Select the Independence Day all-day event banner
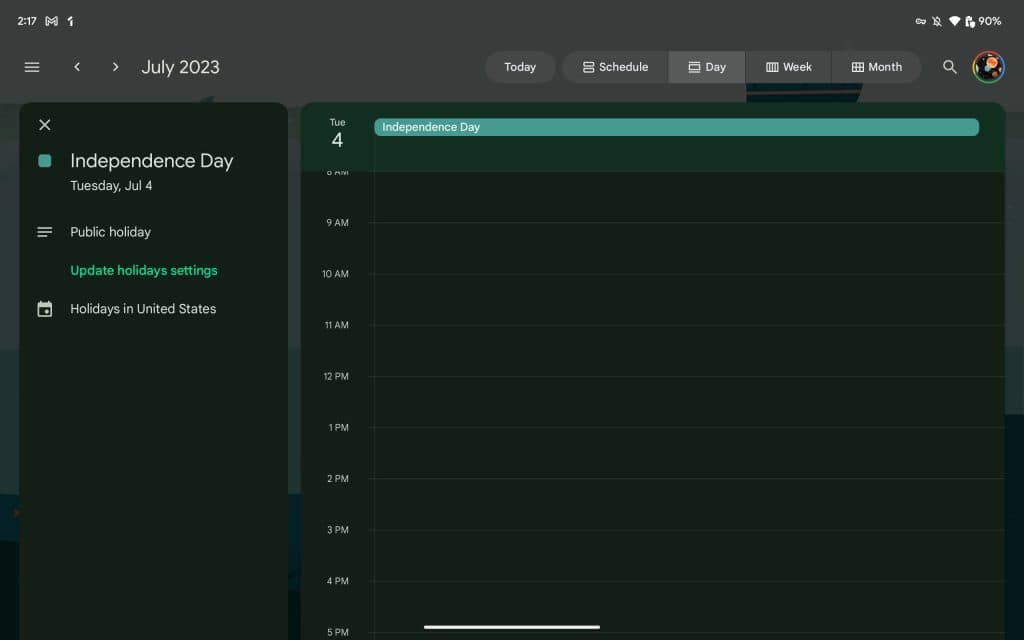 coord(676,127)
